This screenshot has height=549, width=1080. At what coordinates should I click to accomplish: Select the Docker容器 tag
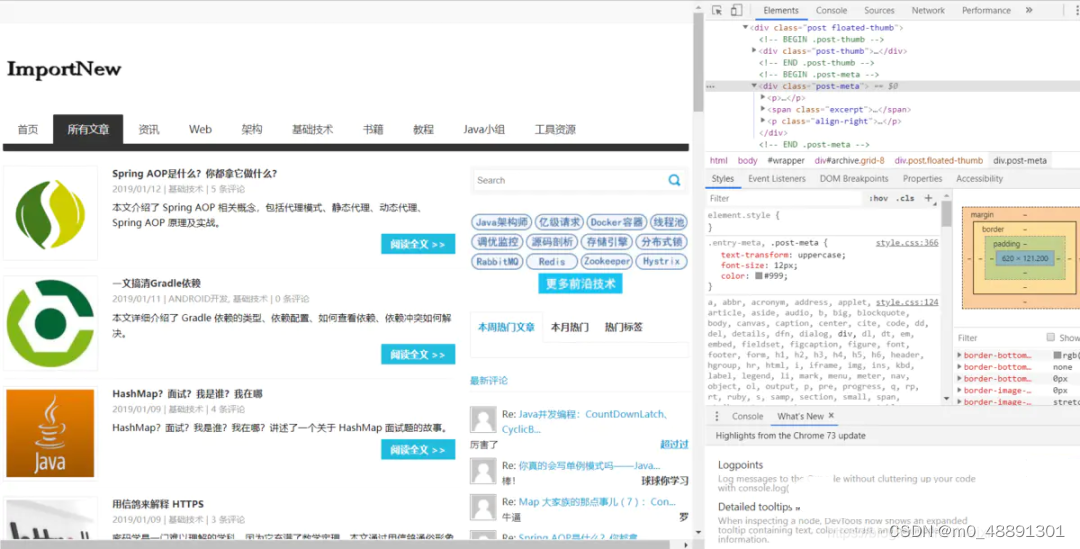[616, 222]
